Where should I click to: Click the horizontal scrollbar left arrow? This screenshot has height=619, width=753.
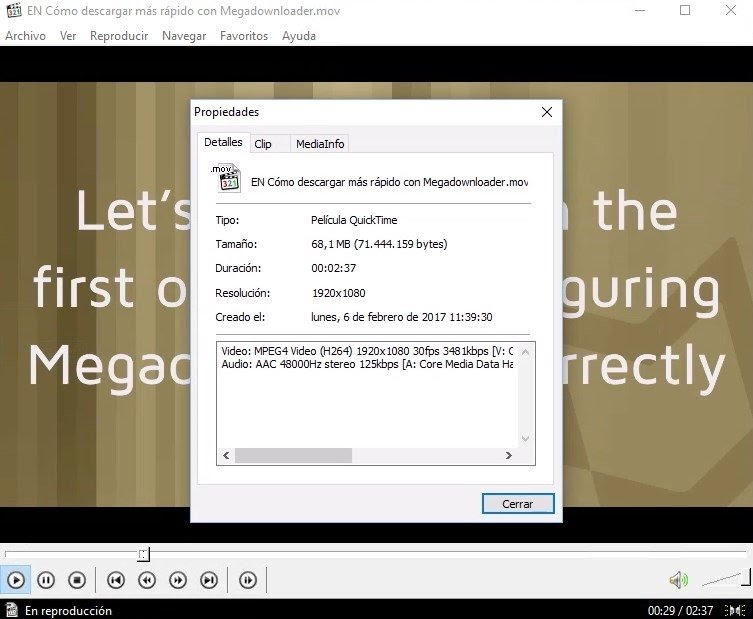click(226, 455)
